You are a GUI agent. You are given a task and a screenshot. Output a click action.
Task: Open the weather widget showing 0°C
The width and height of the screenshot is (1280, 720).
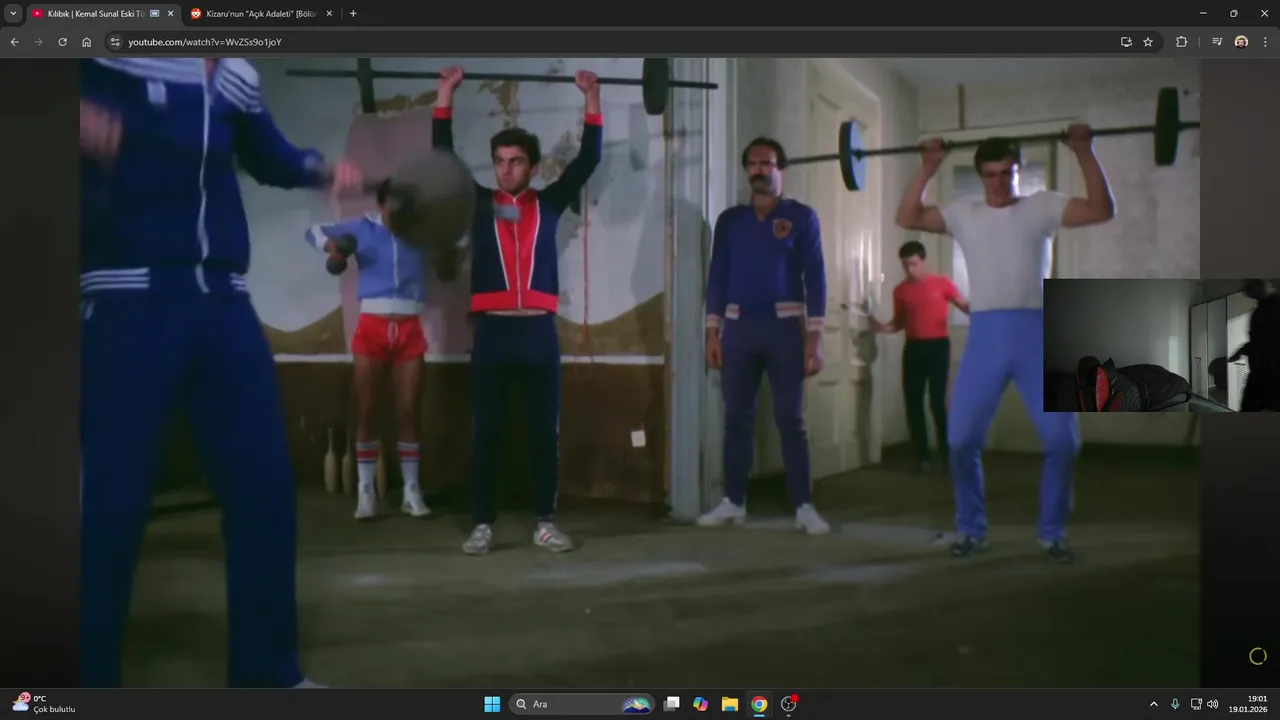pyautogui.click(x=44, y=704)
